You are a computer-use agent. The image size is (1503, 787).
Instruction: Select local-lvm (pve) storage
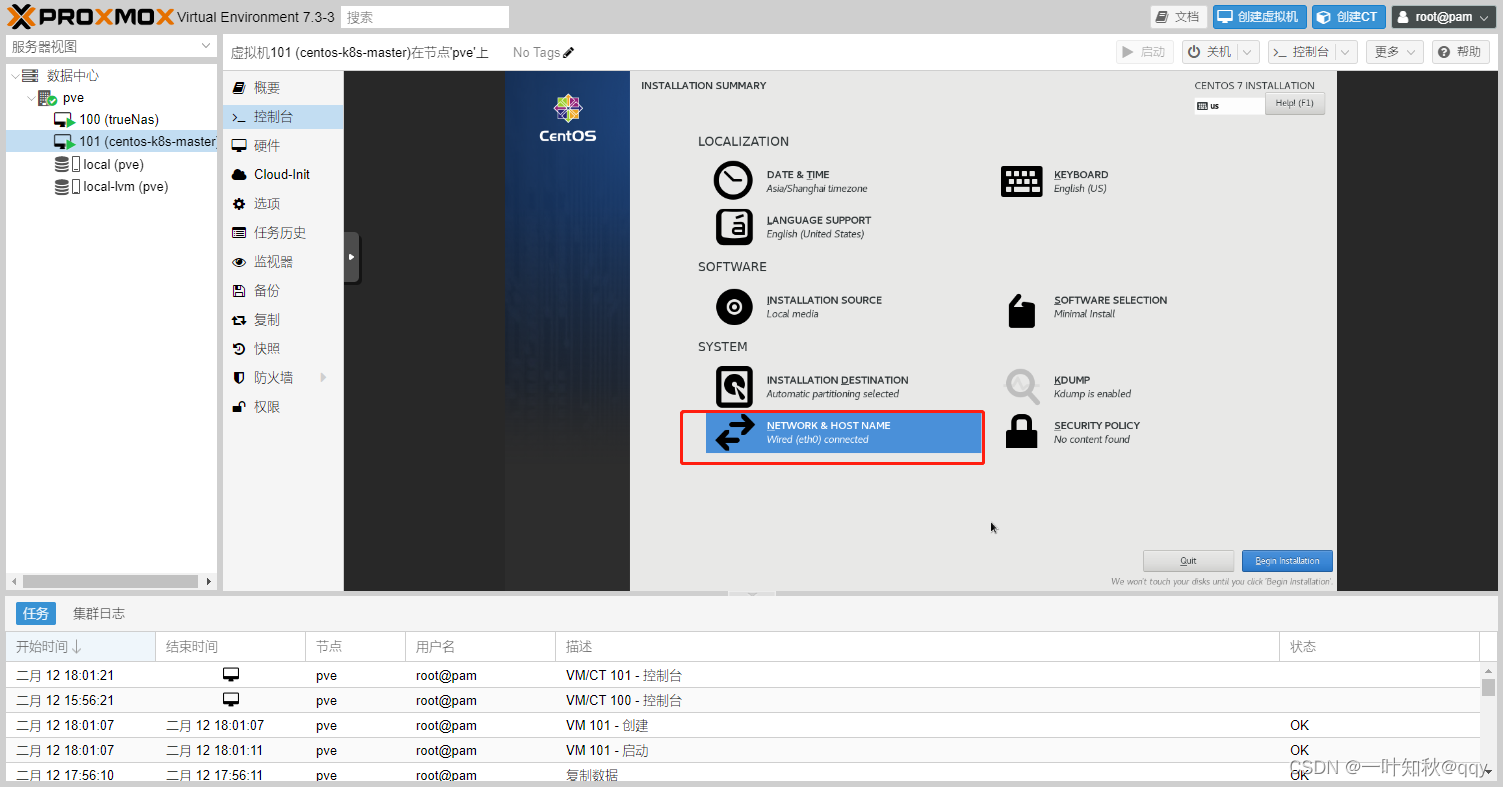tap(112, 186)
